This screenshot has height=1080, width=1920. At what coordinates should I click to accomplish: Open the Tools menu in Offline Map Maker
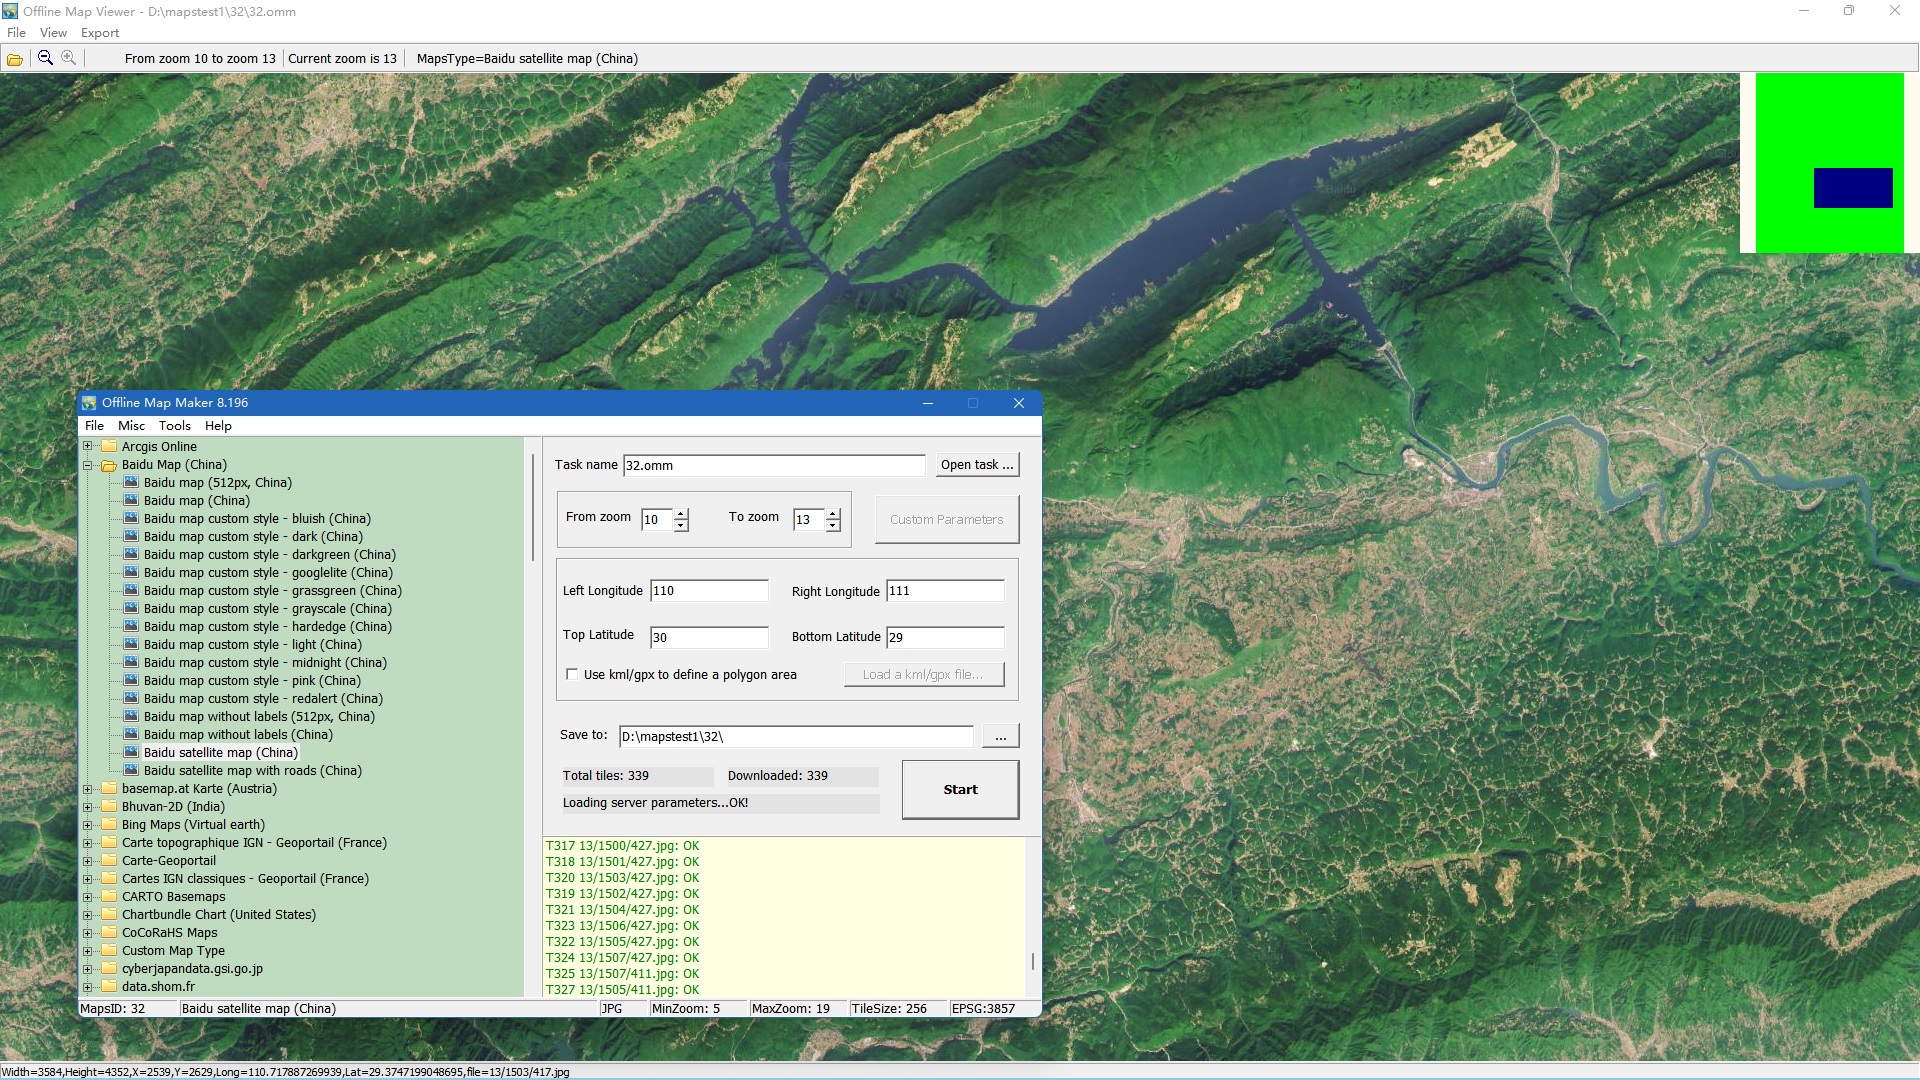click(174, 426)
